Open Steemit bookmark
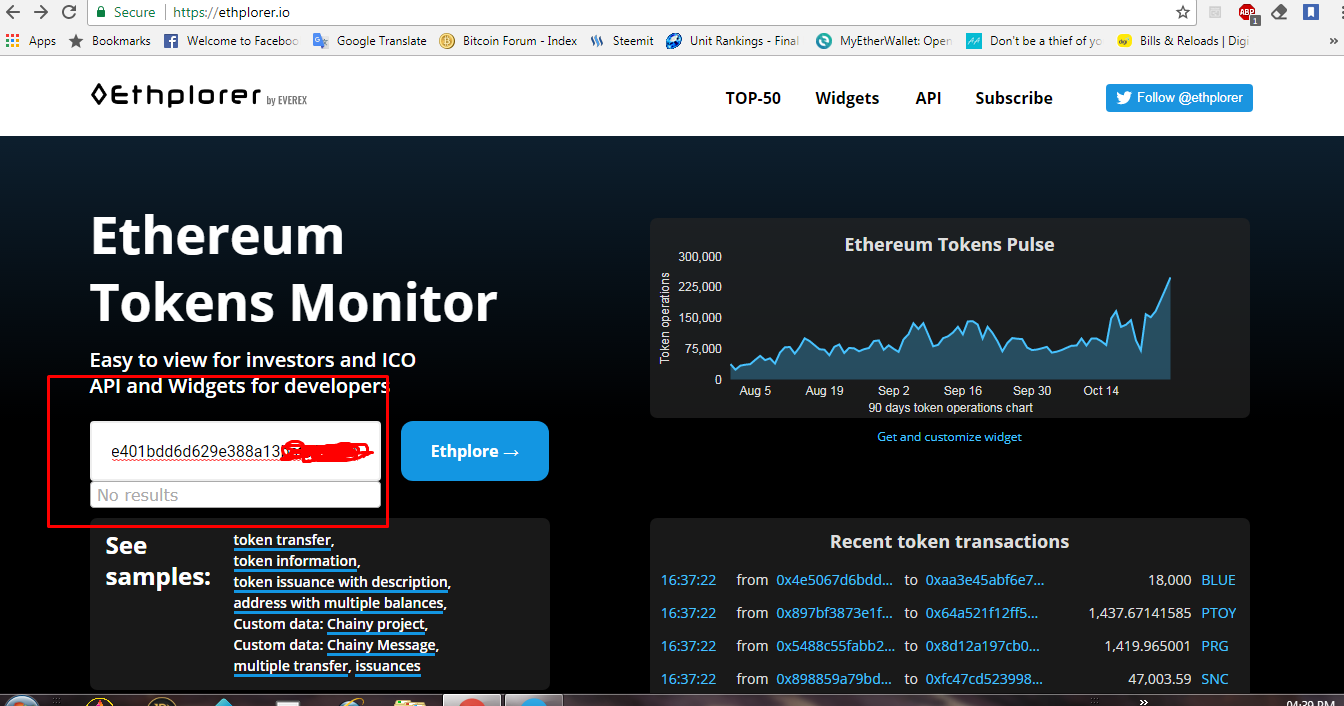 (x=622, y=41)
